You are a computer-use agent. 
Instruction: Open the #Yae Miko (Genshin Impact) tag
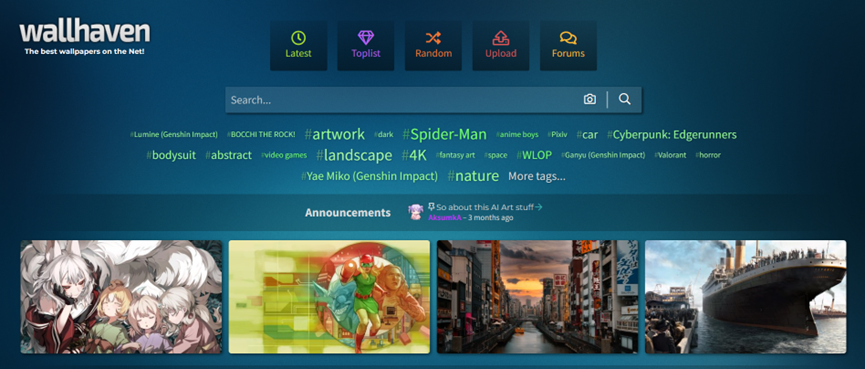[370, 177]
